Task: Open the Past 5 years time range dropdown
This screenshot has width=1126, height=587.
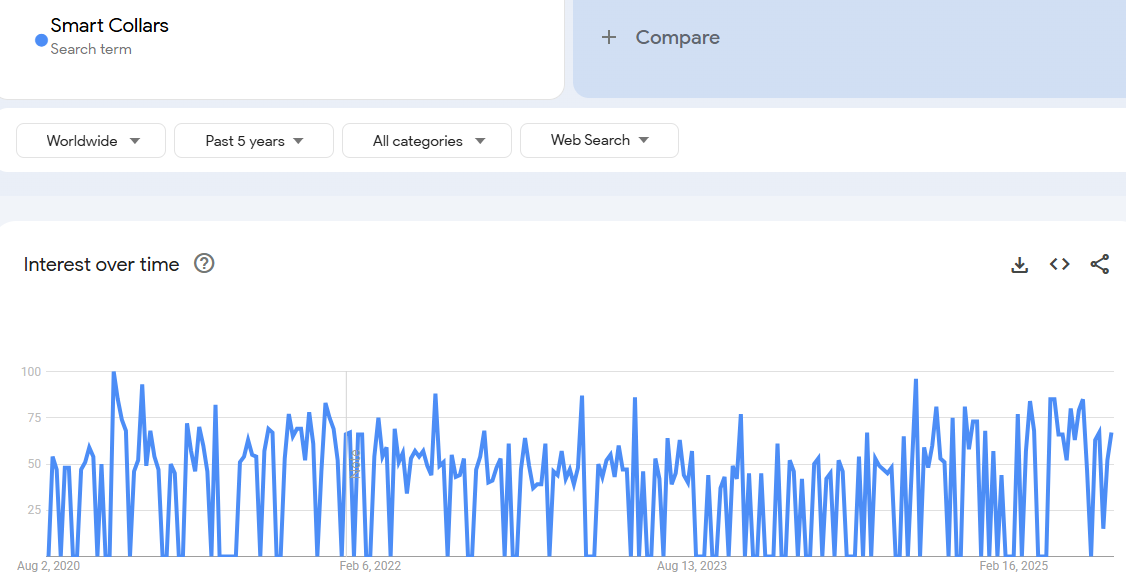Action: 254,141
